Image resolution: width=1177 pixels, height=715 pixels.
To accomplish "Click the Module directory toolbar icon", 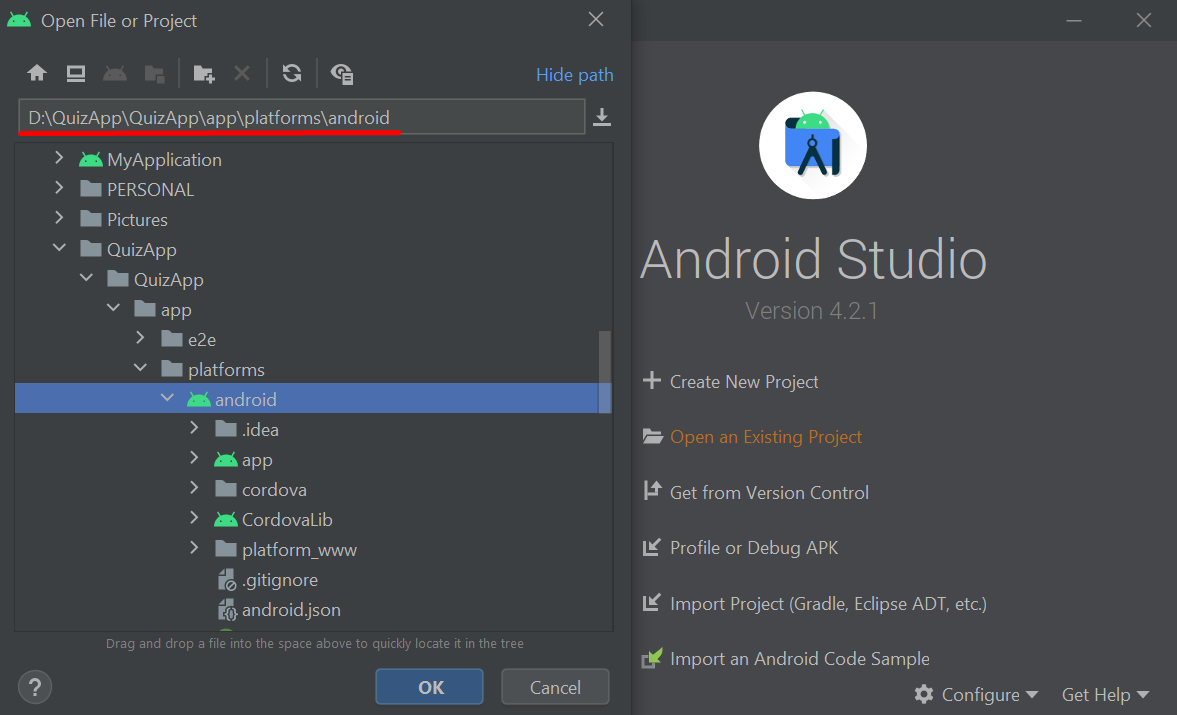I will click(155, 74).
